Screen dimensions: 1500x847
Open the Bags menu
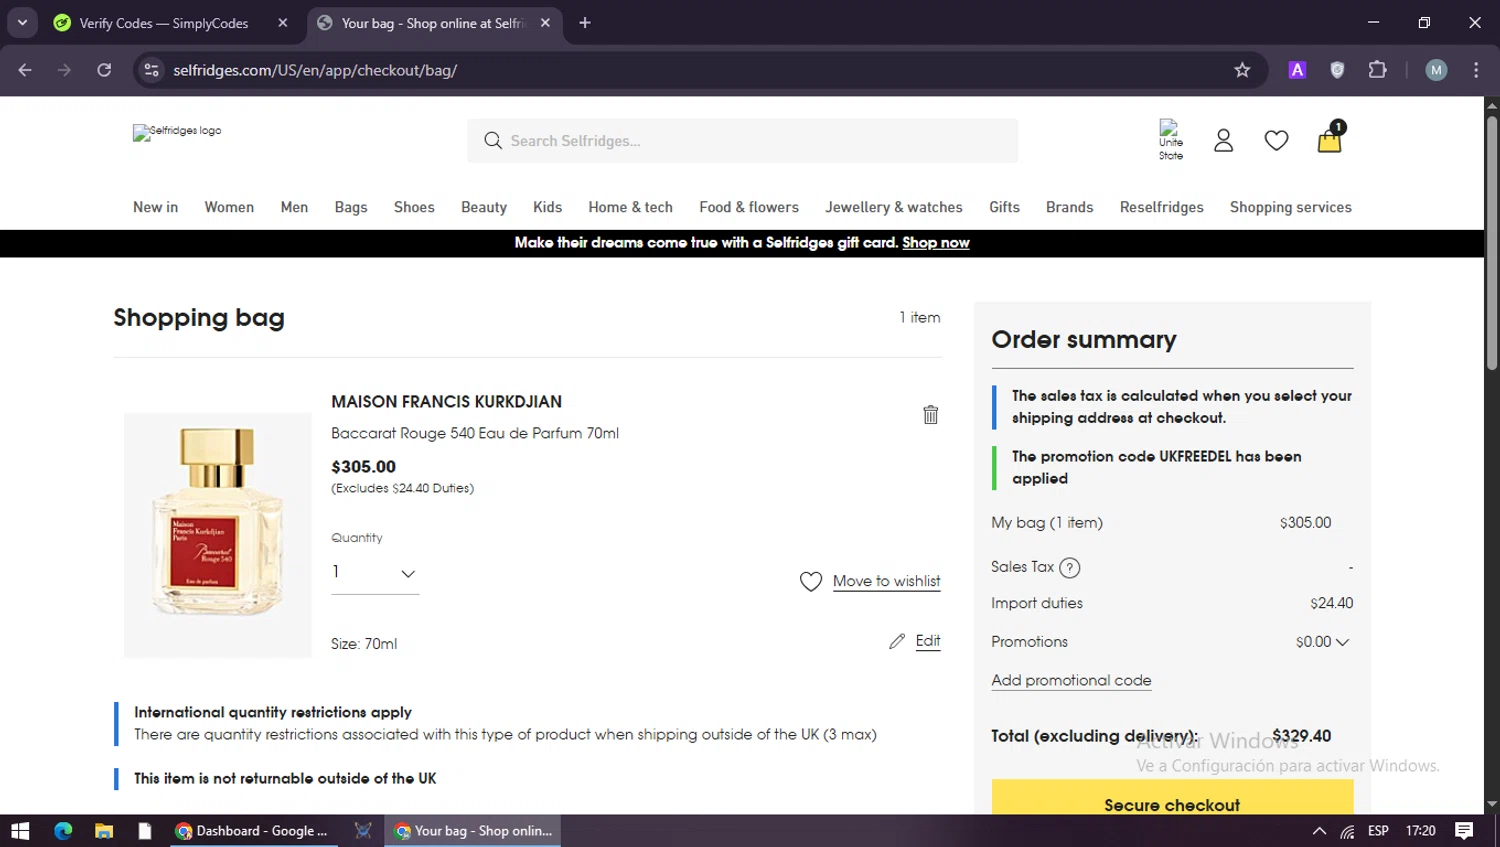pos(351,207)
